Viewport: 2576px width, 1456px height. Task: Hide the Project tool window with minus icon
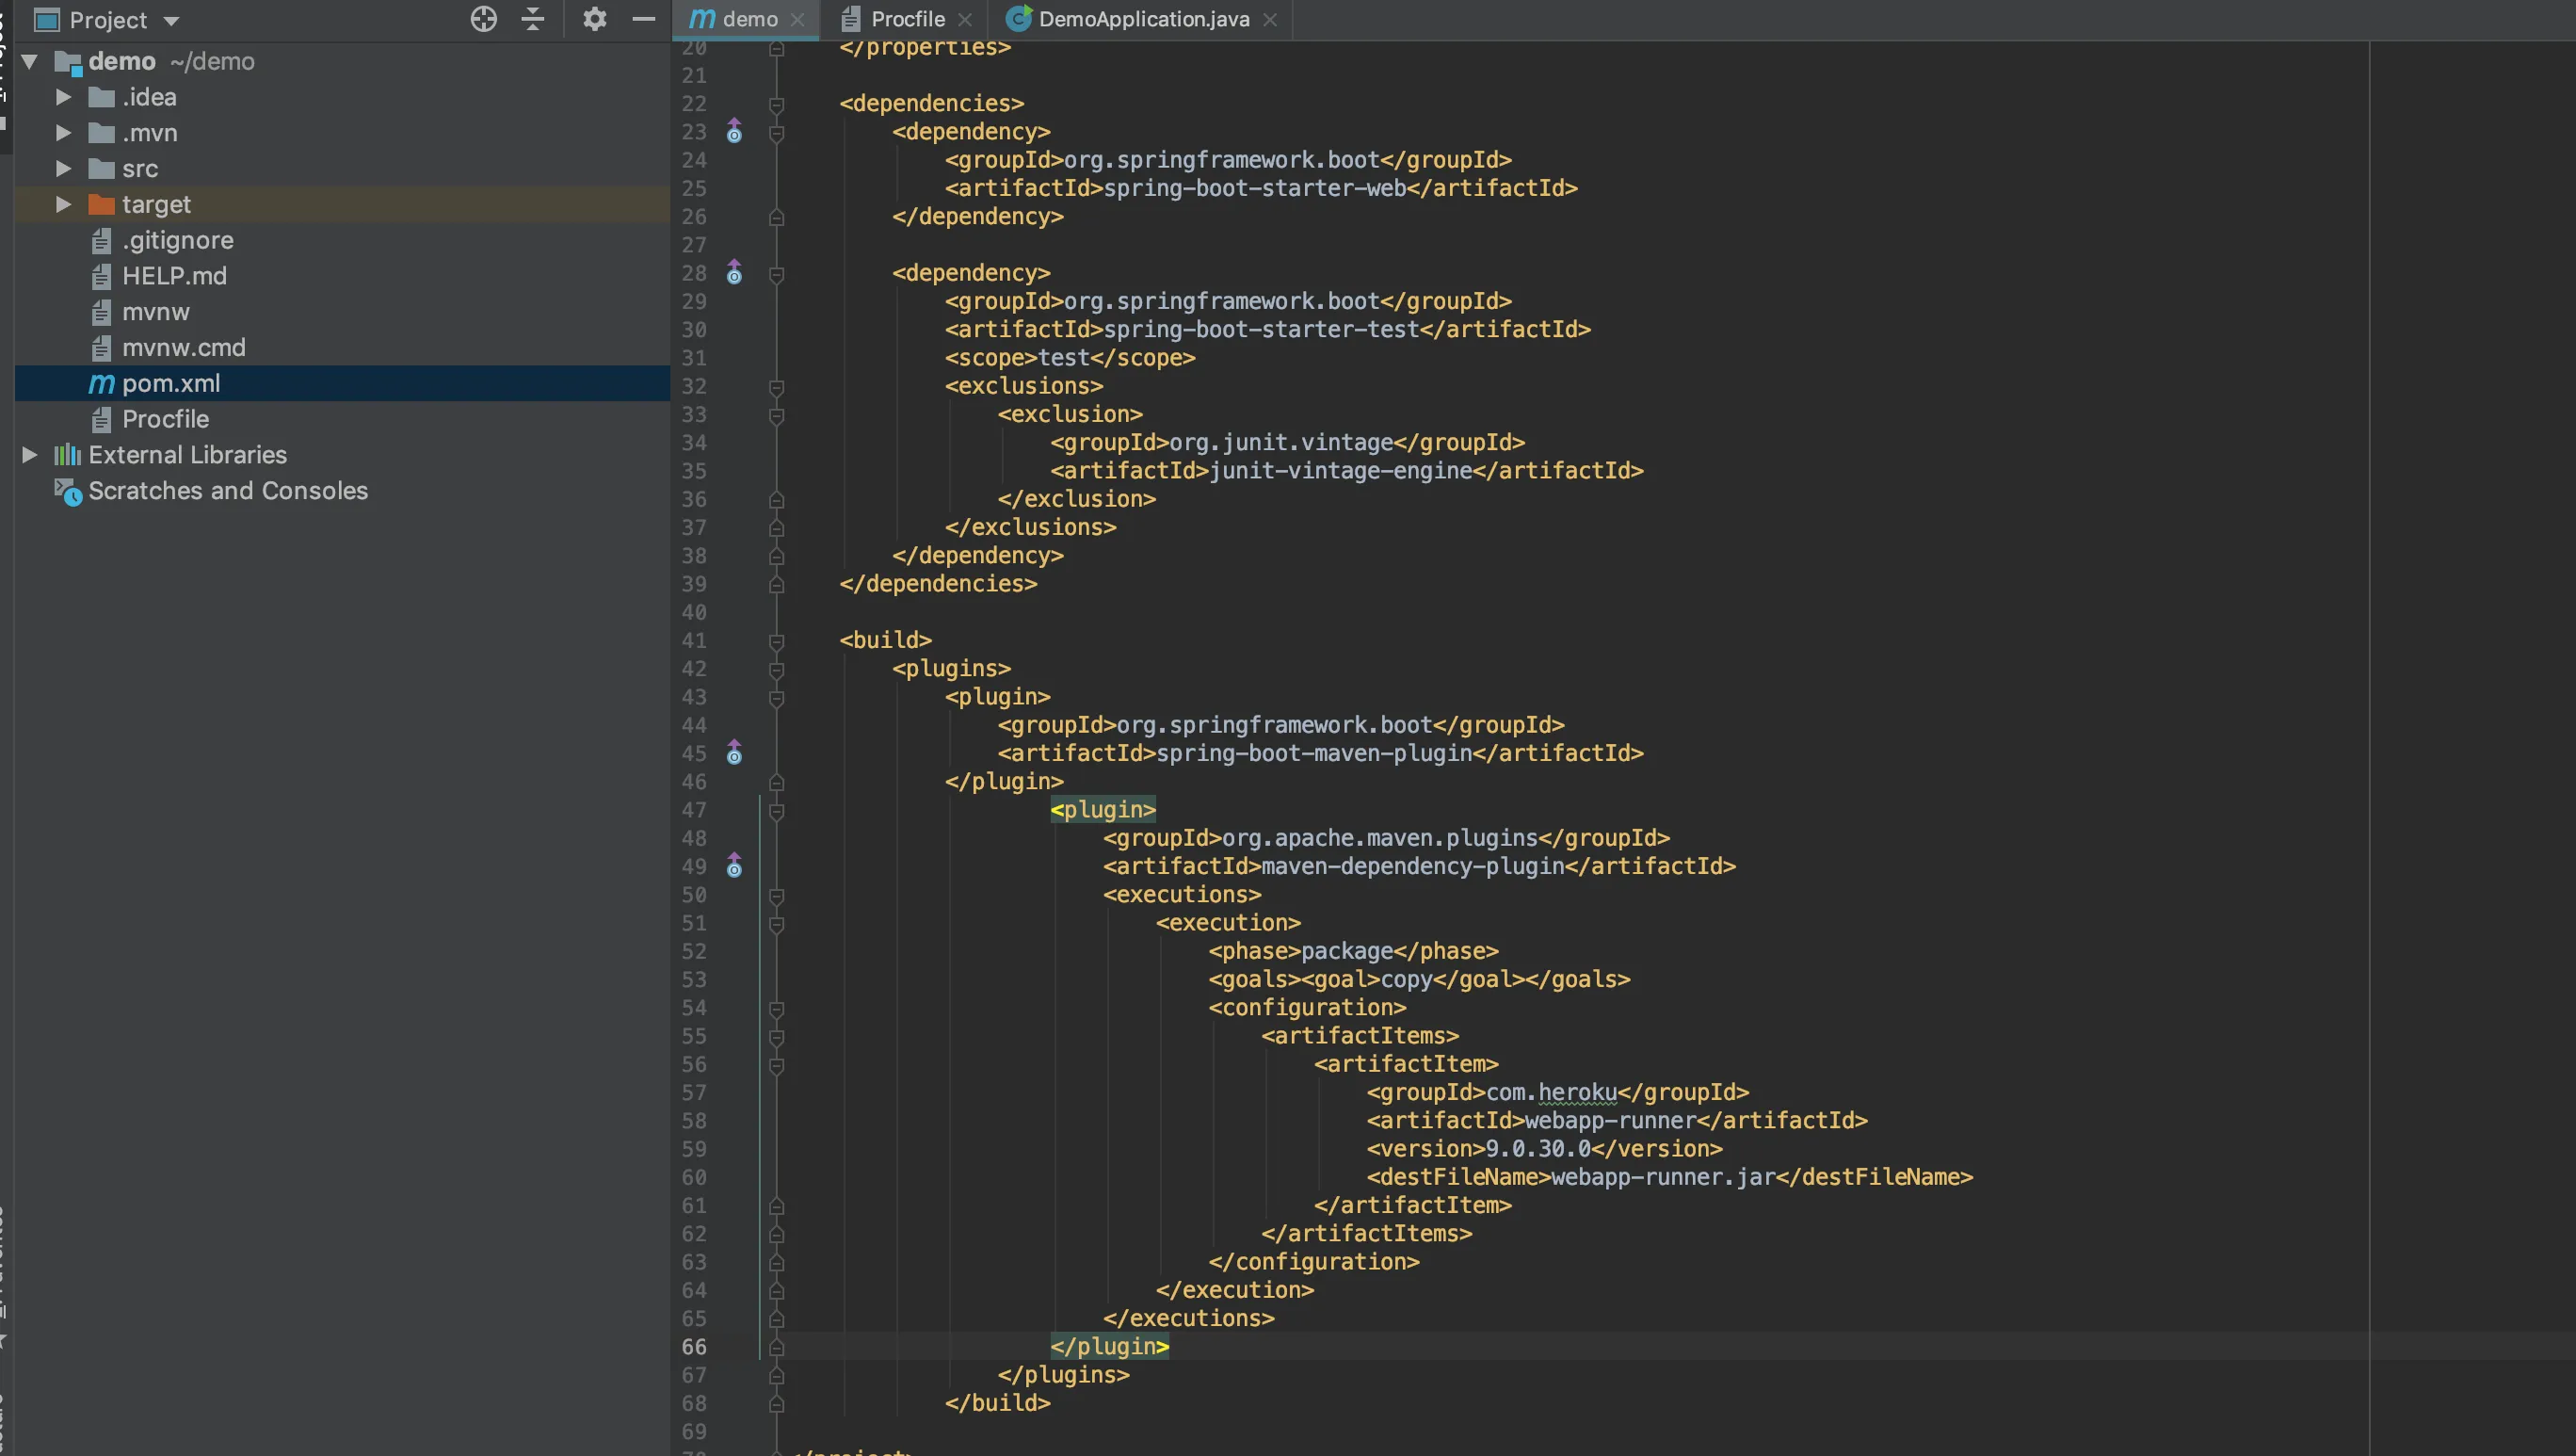click(x=644, y=19)
